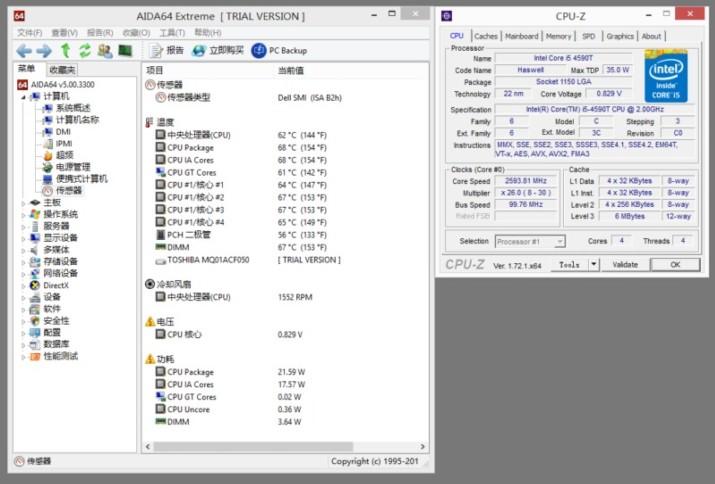Select 超频 in the tree
This screenshot has height=484, width=715.
tap(64, 156)
